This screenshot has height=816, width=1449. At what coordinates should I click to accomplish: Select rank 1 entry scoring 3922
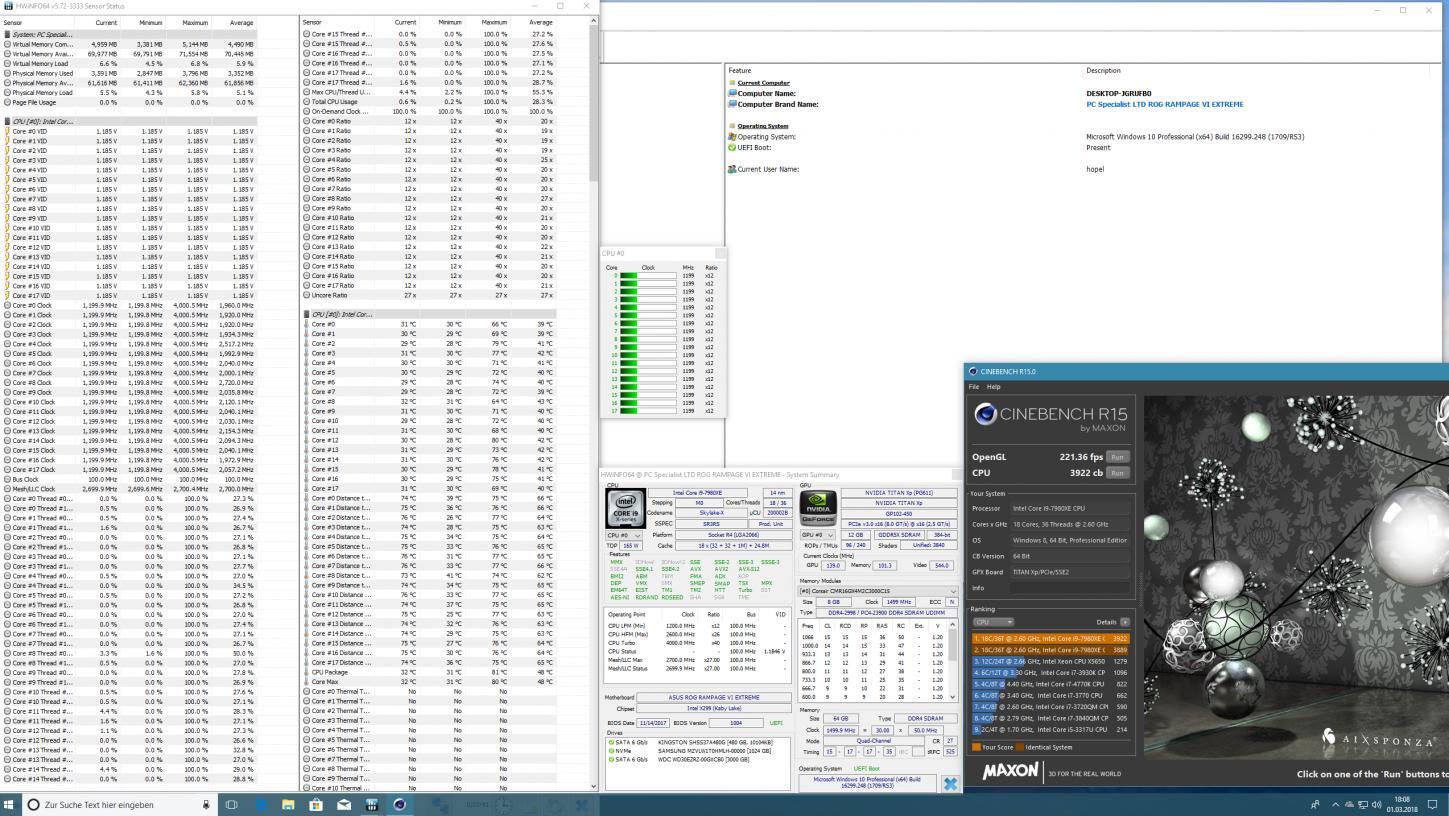1050,638
